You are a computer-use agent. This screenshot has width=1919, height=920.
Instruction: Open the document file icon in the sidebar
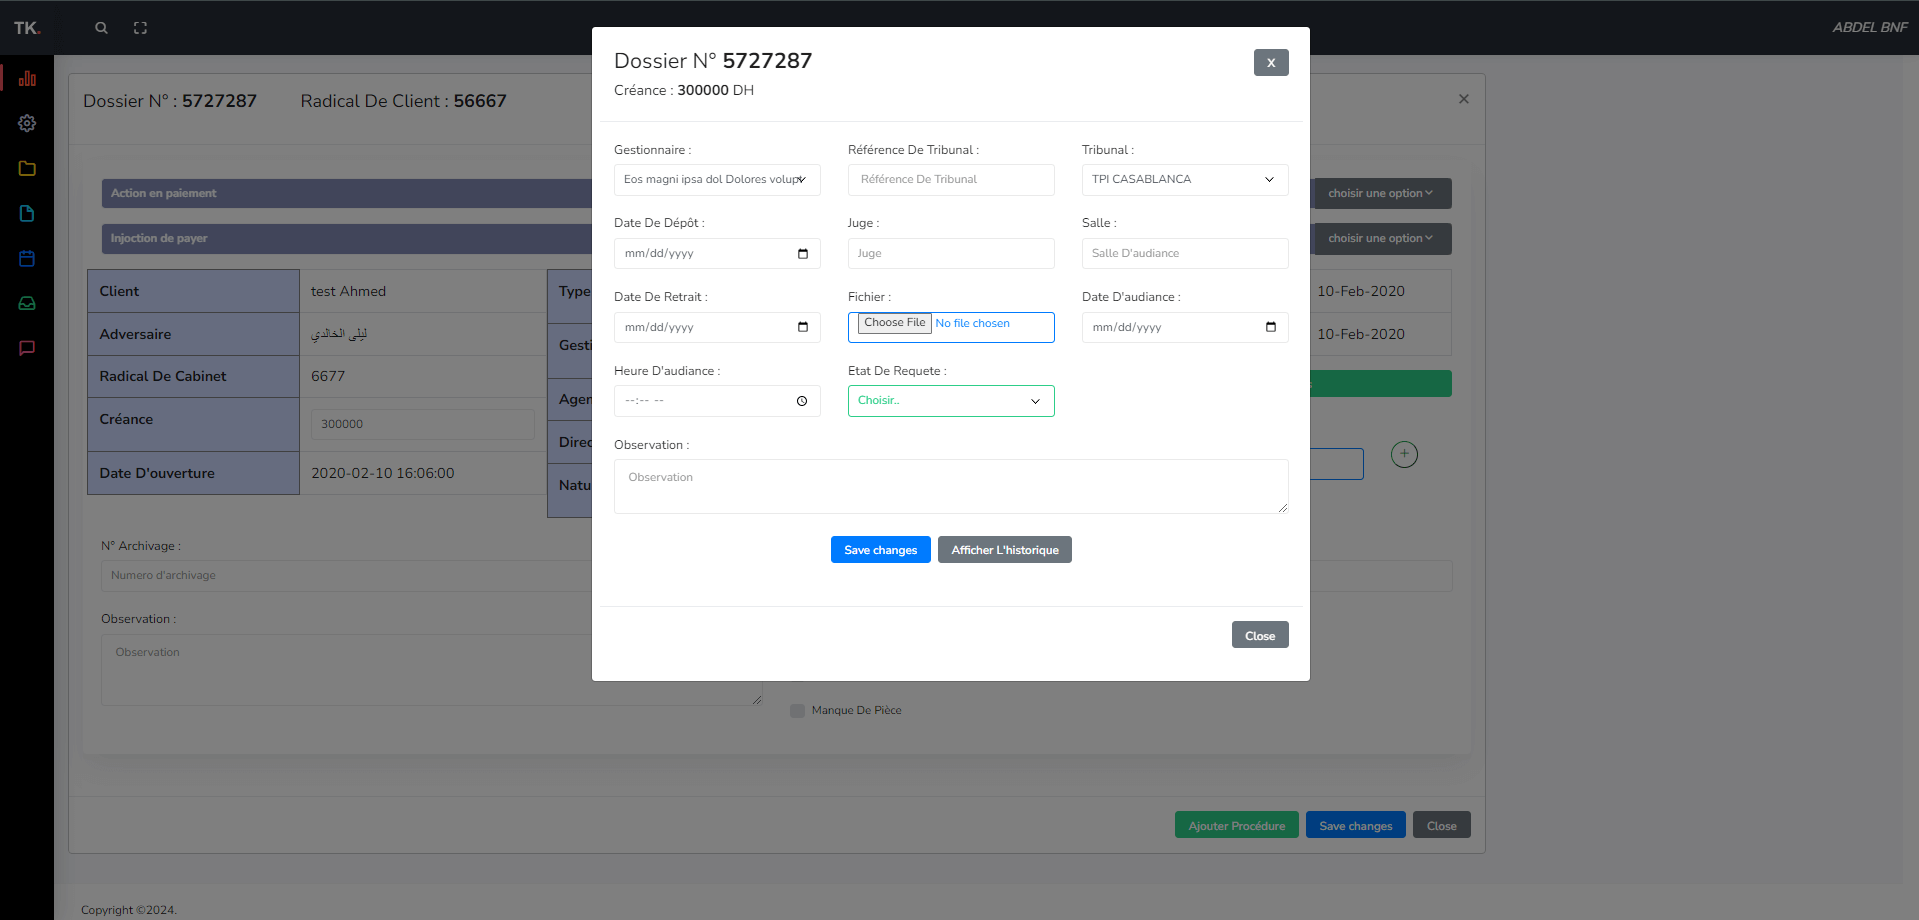pos(27,213)
